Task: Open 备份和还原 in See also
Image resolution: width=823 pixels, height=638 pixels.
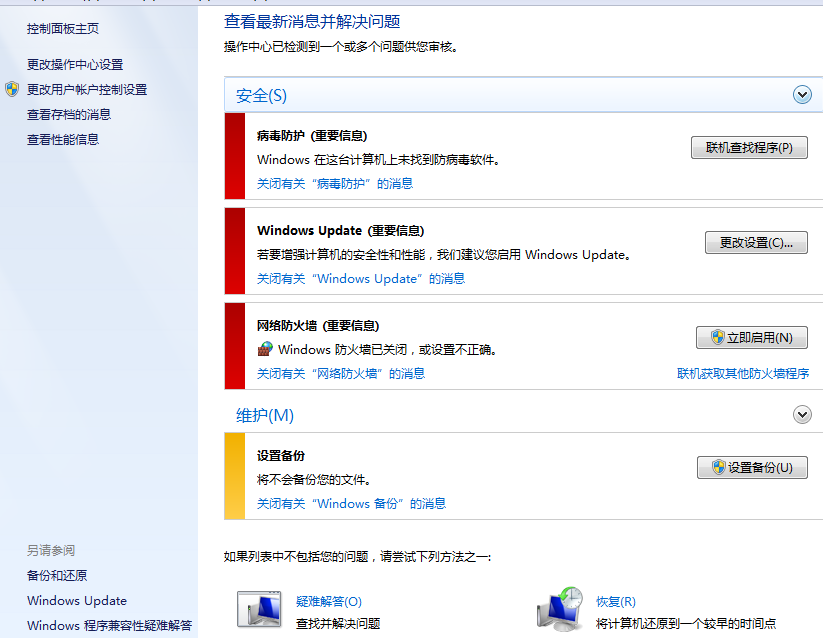Action: point(57,576)
